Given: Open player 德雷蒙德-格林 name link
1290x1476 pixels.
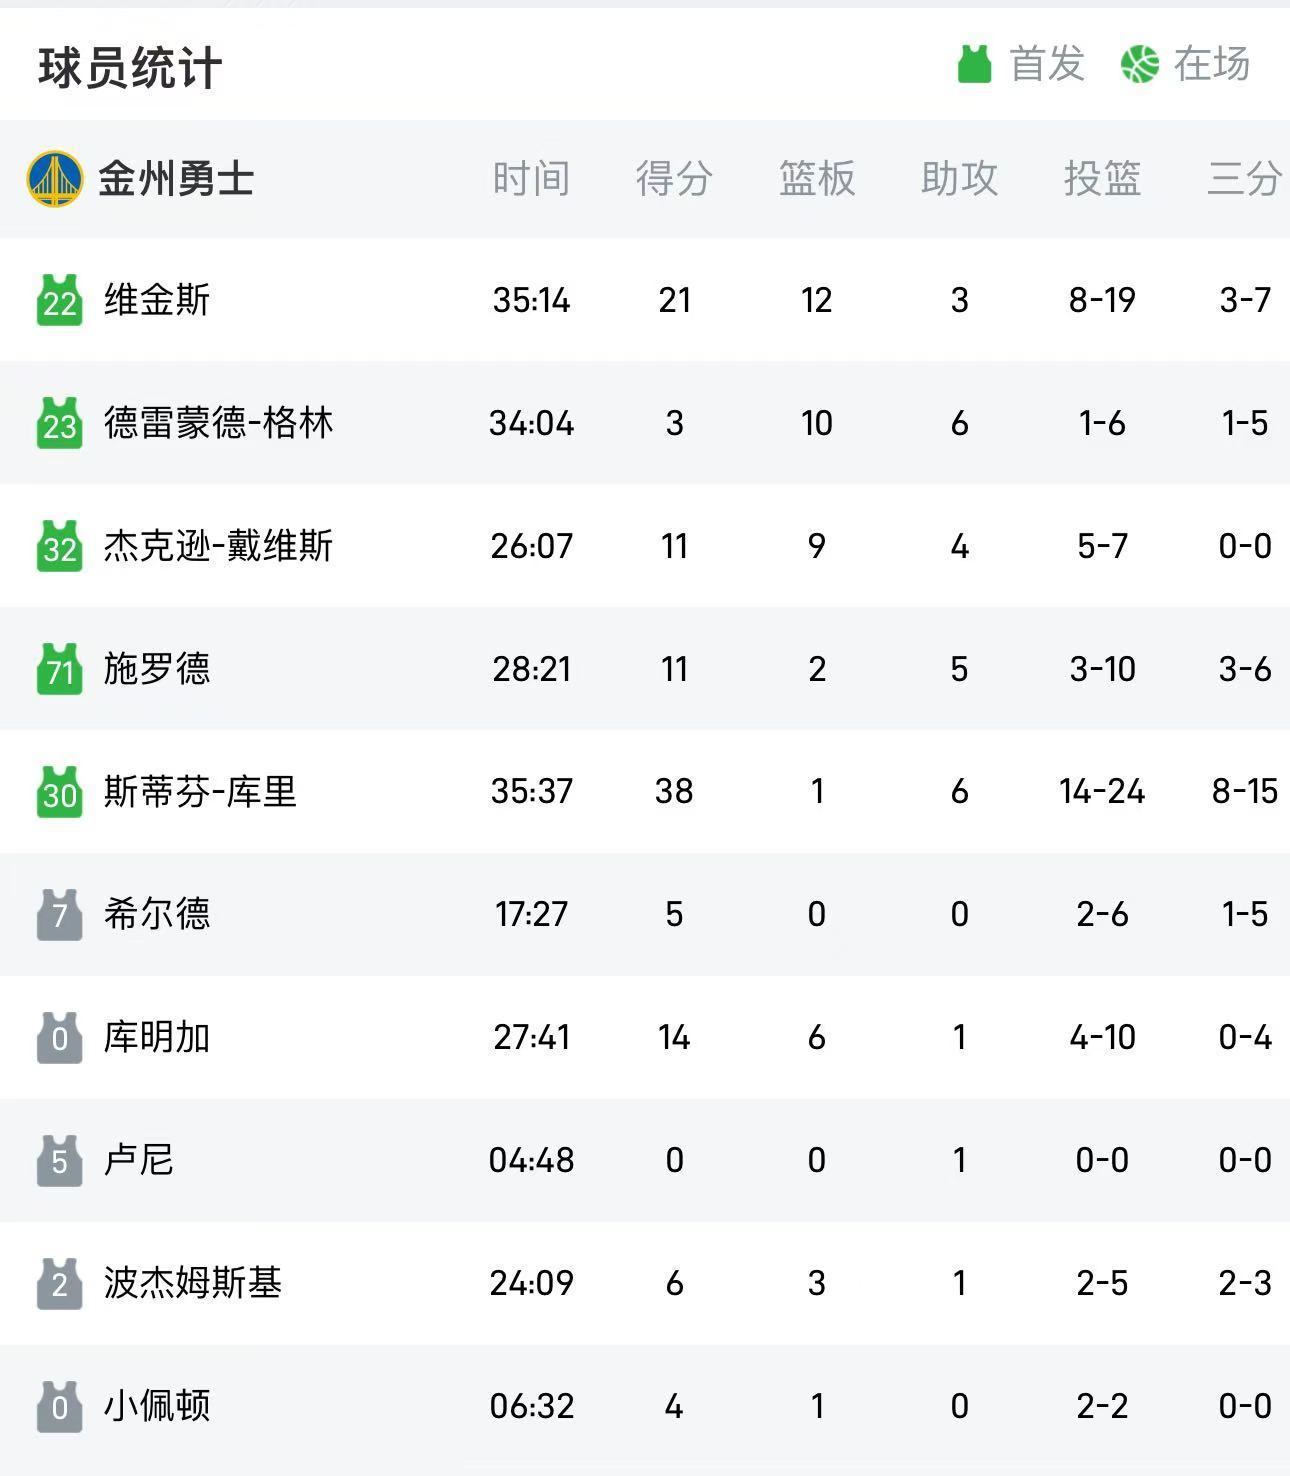Looking at the screenshot, I should pos(218,423).
